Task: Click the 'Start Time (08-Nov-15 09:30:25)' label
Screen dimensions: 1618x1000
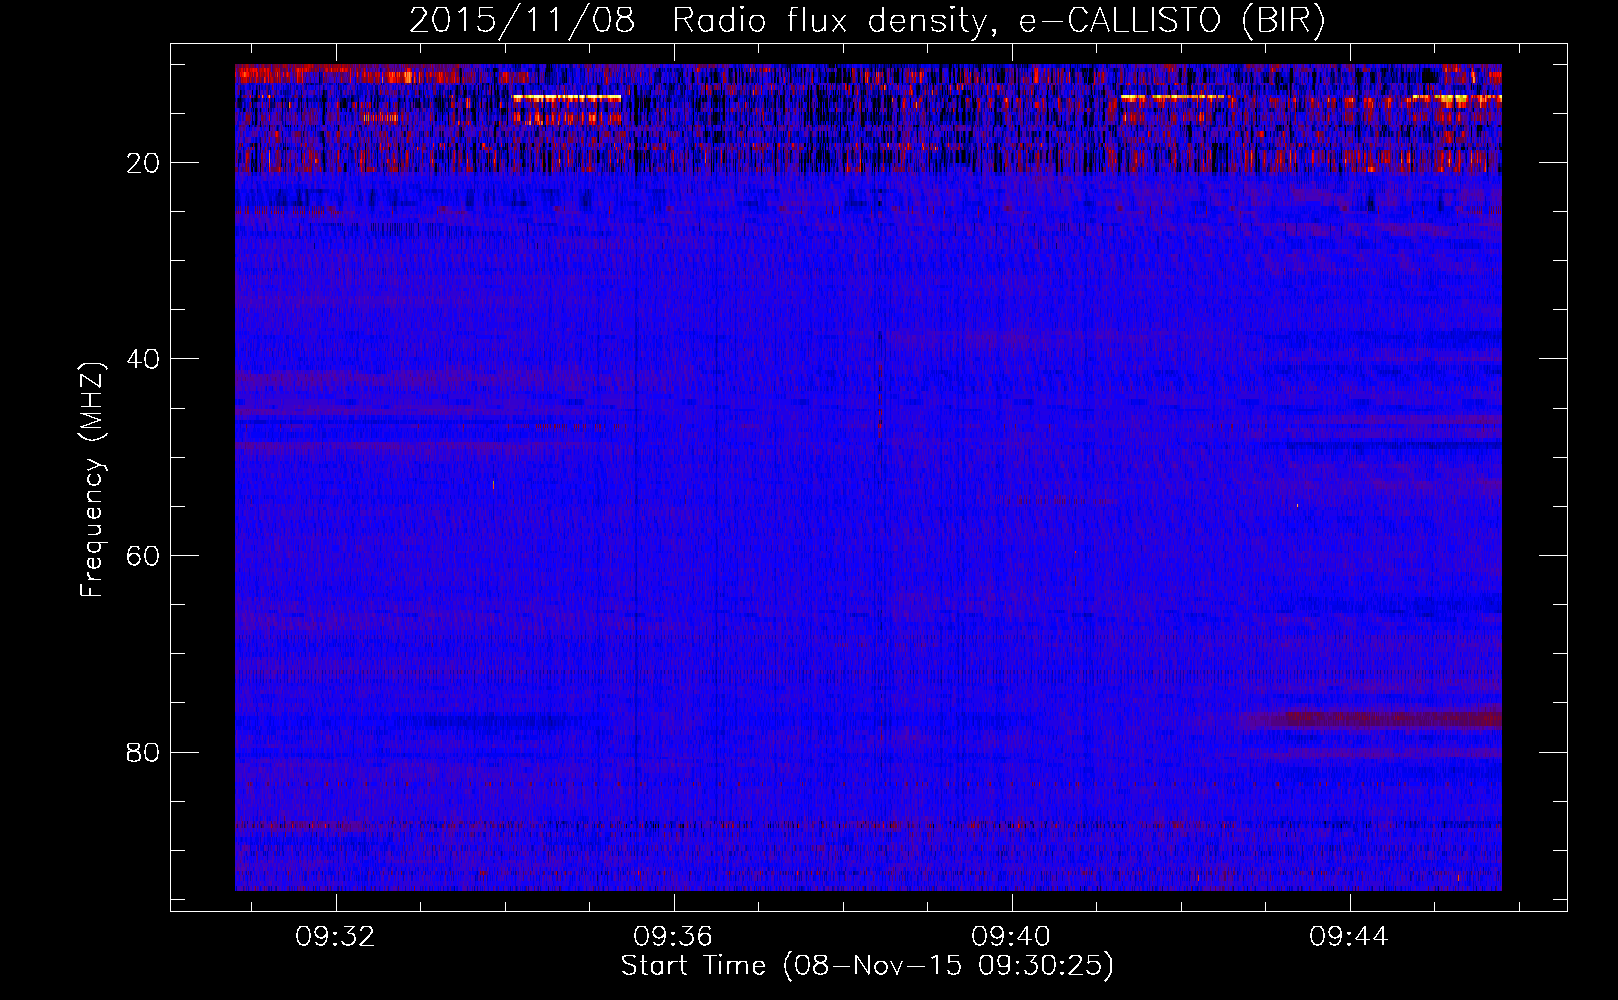Action: pyautogui.click(x=867, y=966)
